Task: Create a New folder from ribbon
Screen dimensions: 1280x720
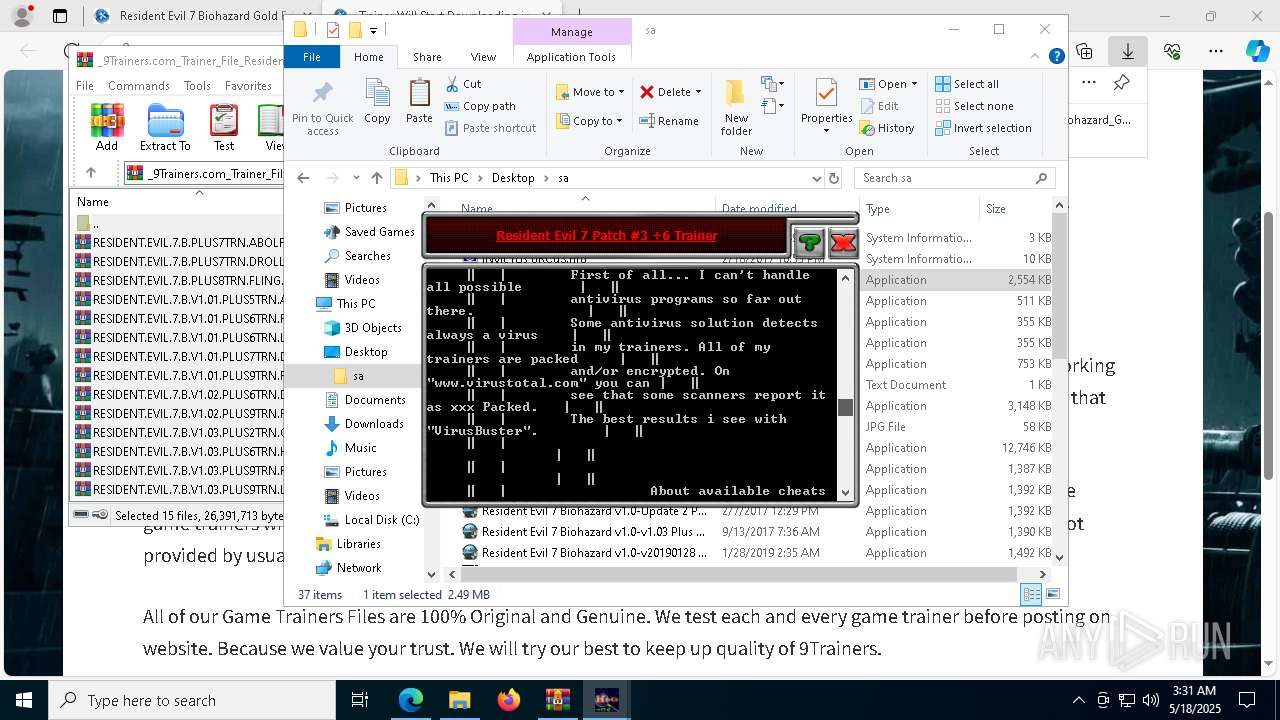Action: click(x=736, y=108)
